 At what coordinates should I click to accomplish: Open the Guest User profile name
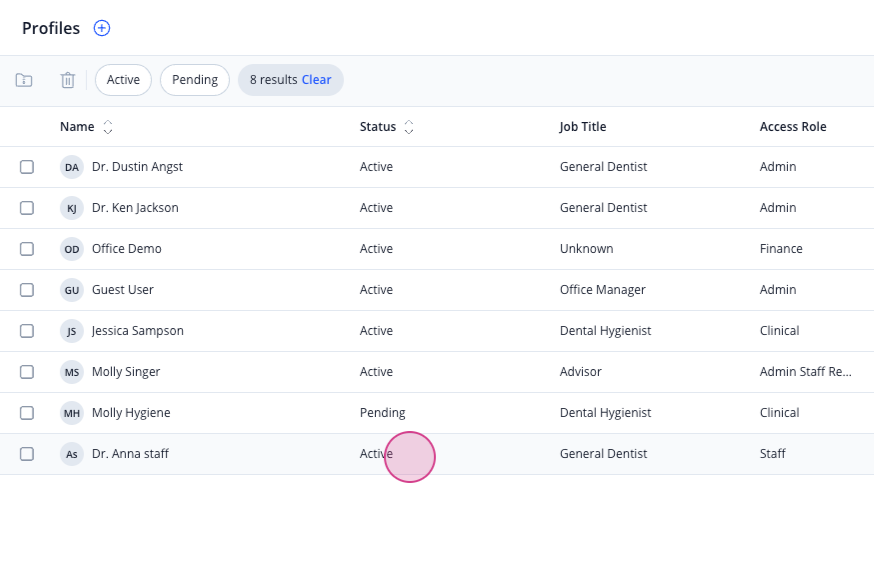[123, 290]
